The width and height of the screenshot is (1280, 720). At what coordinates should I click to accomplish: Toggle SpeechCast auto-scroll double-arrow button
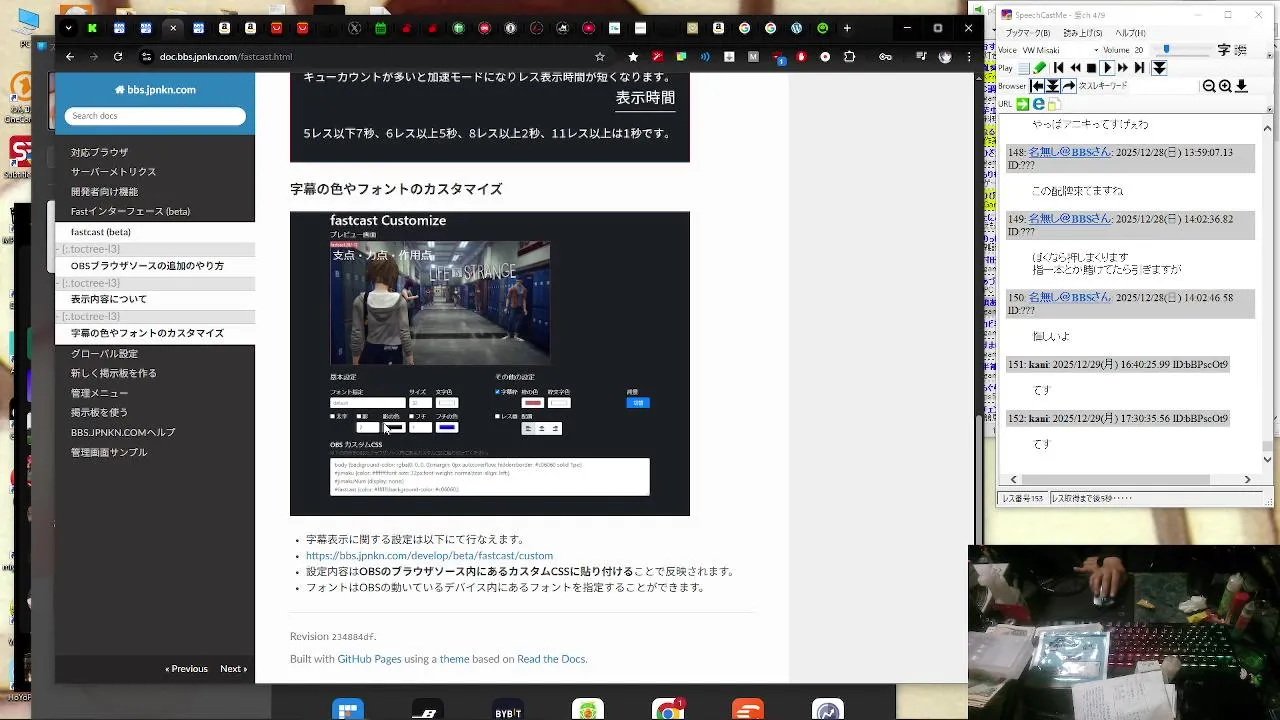1159,68
